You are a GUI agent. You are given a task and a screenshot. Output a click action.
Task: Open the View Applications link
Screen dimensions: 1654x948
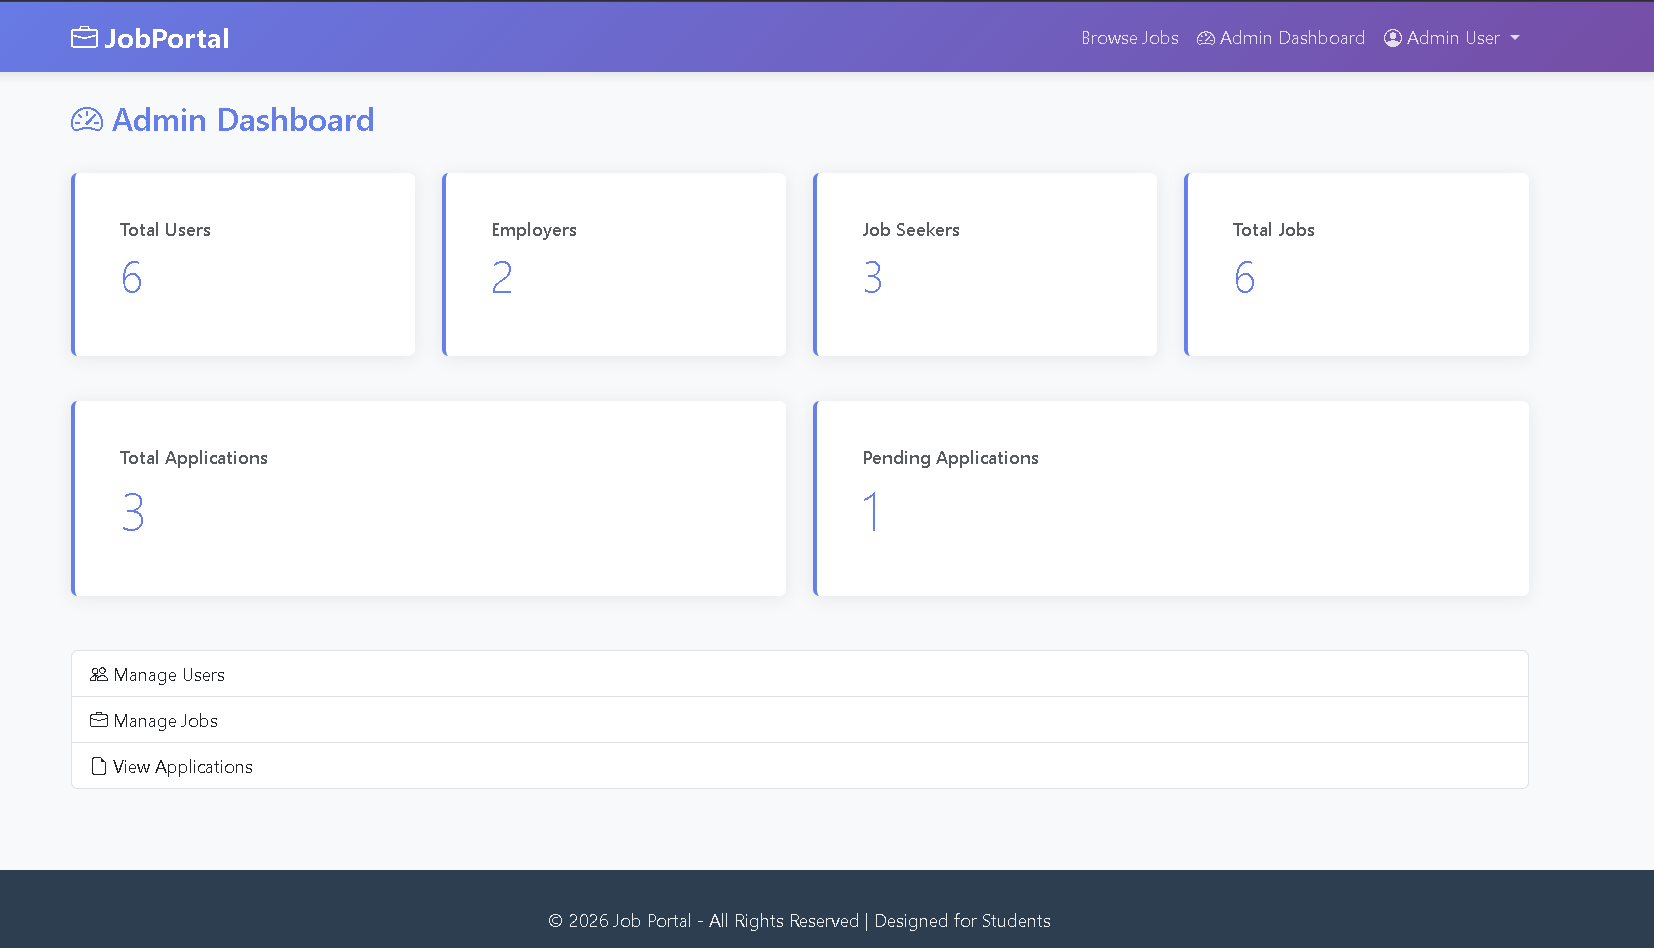(800, 766)
